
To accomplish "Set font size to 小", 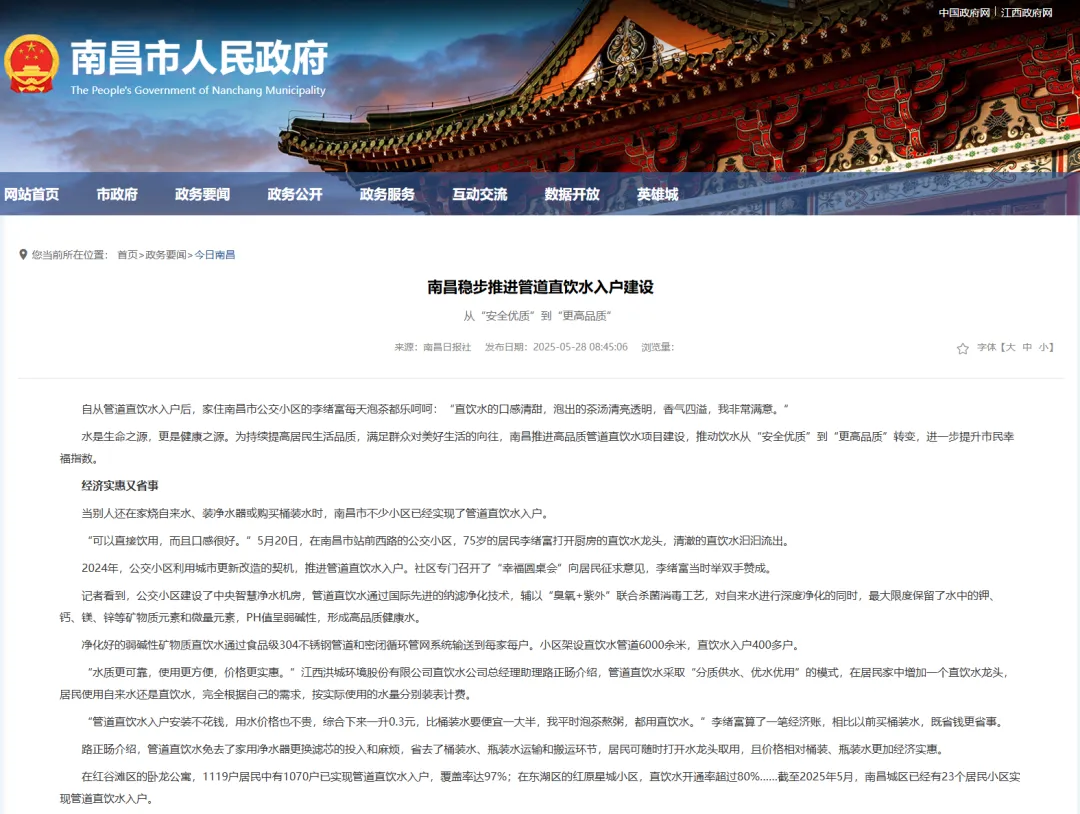I will coord(1043,347).
